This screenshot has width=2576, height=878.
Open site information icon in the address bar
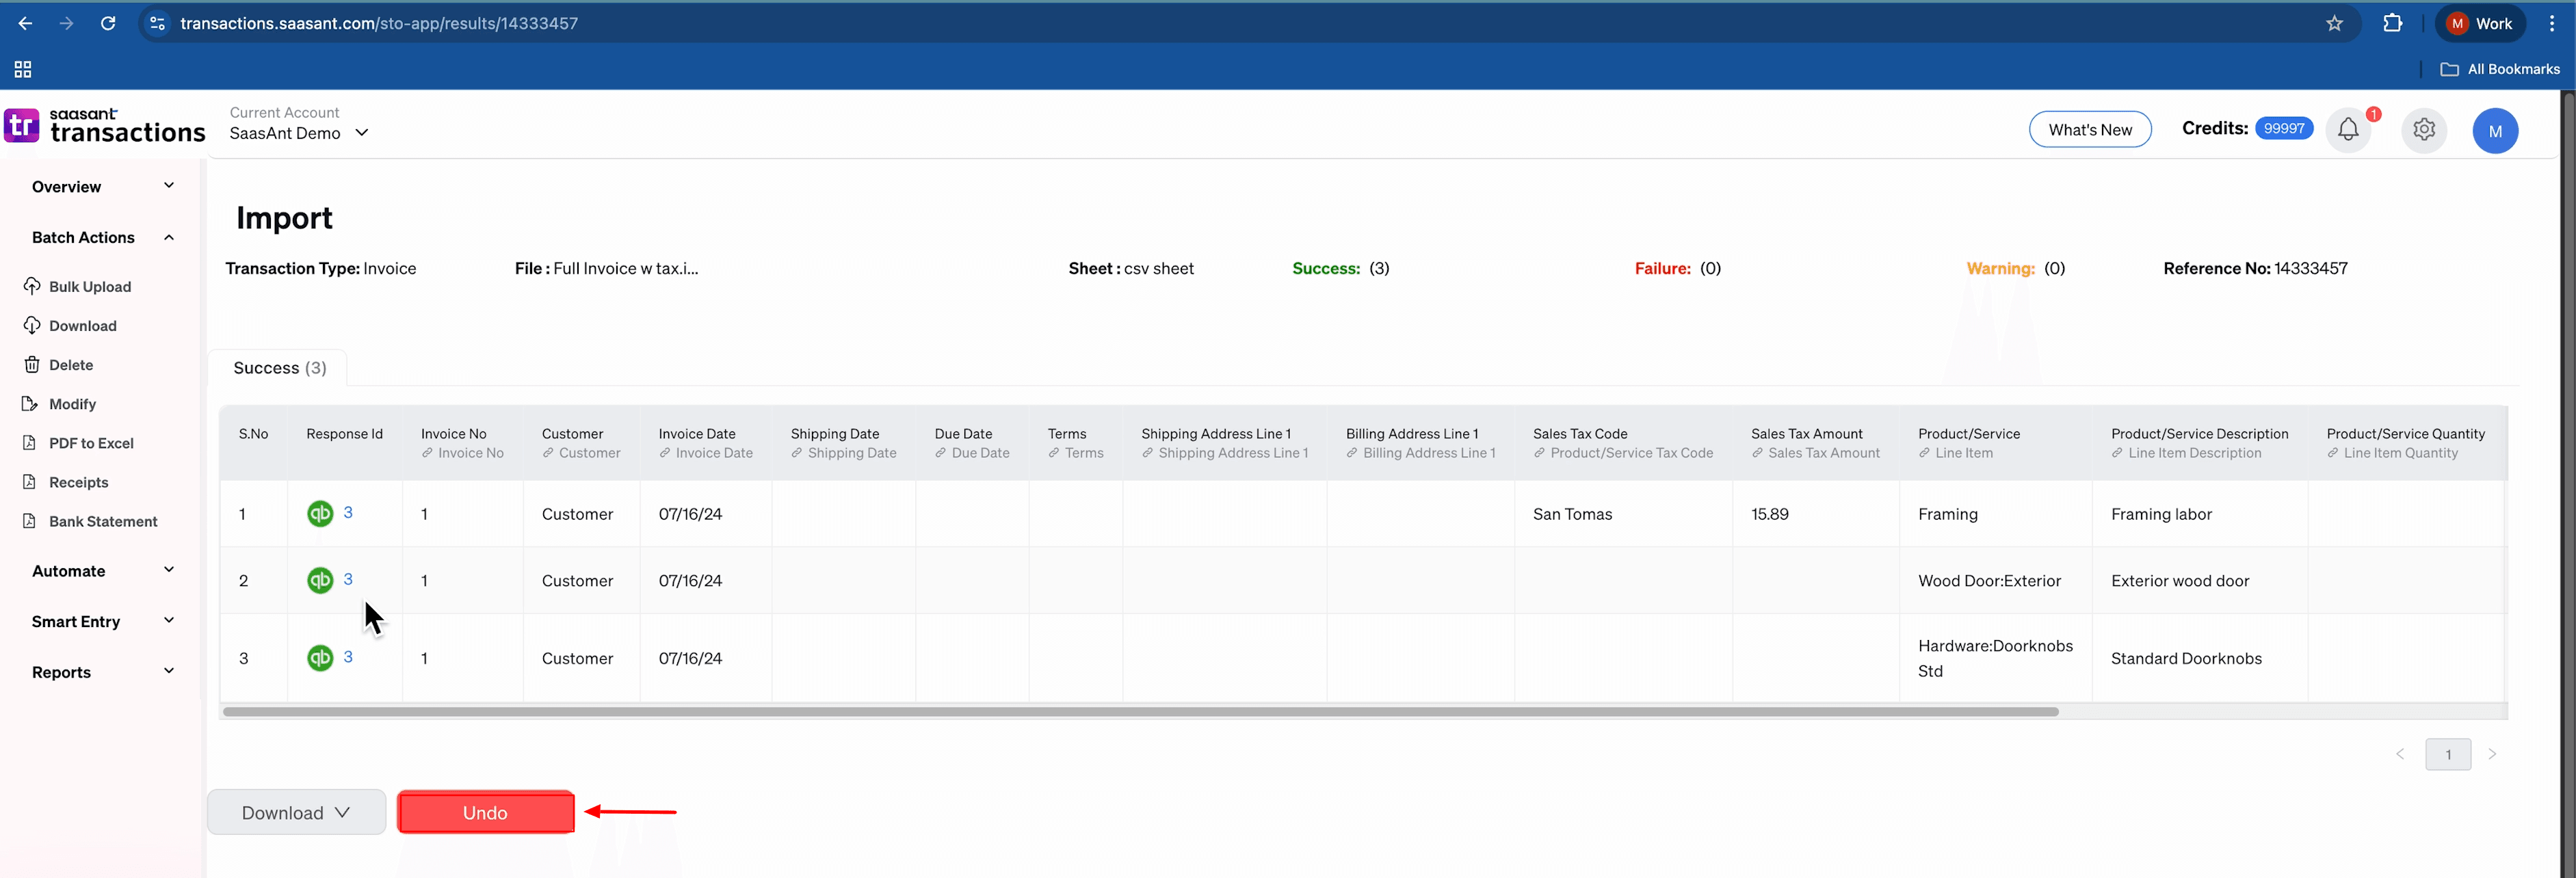157,23
